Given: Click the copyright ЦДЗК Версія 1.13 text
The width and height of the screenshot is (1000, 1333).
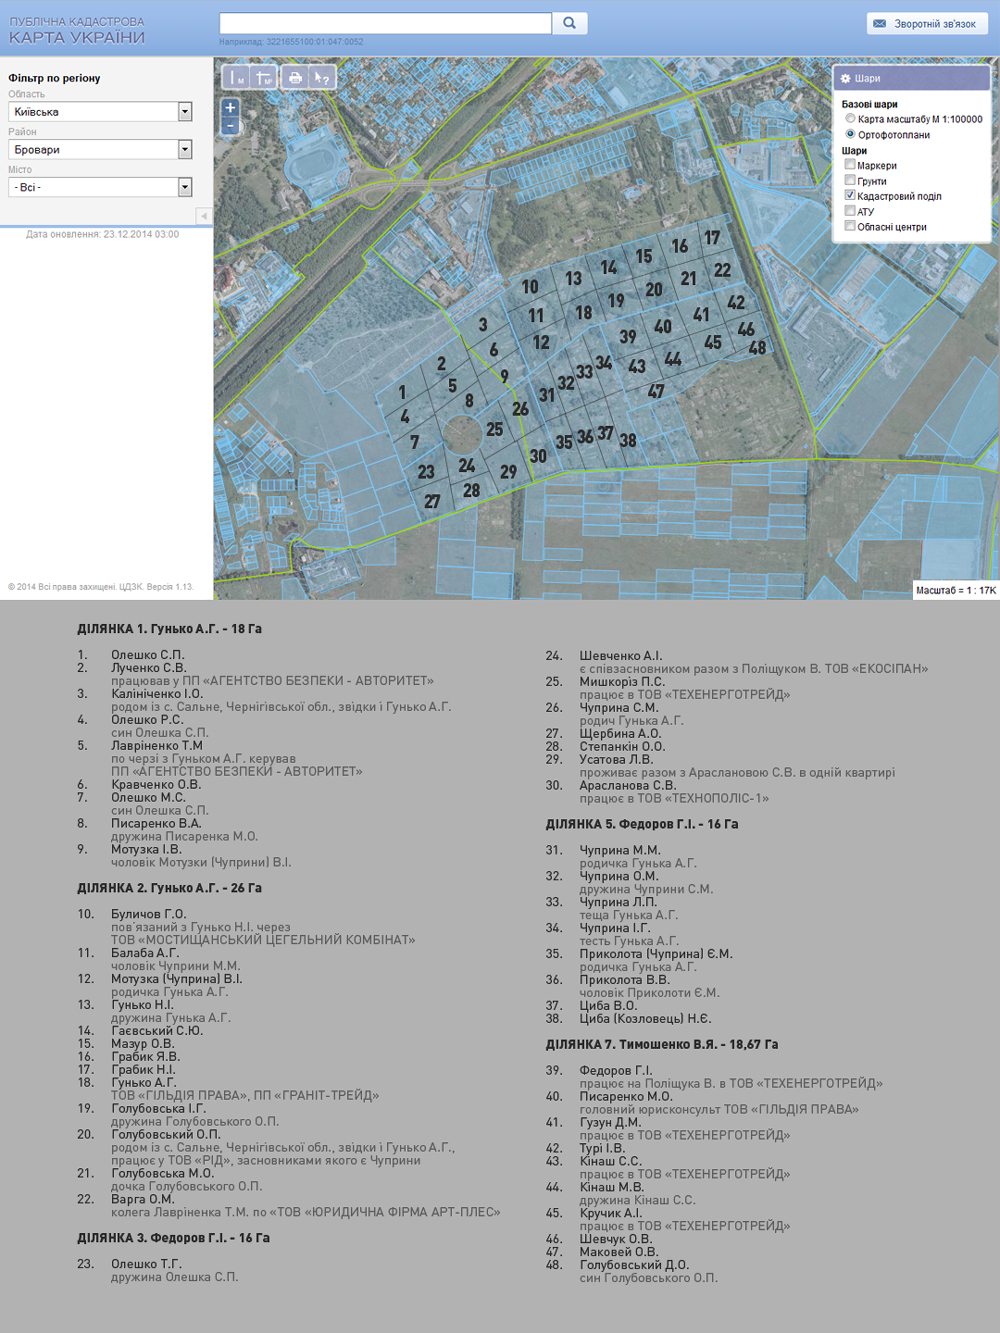Looking at the screenshot, I should (x=101, y=587).
